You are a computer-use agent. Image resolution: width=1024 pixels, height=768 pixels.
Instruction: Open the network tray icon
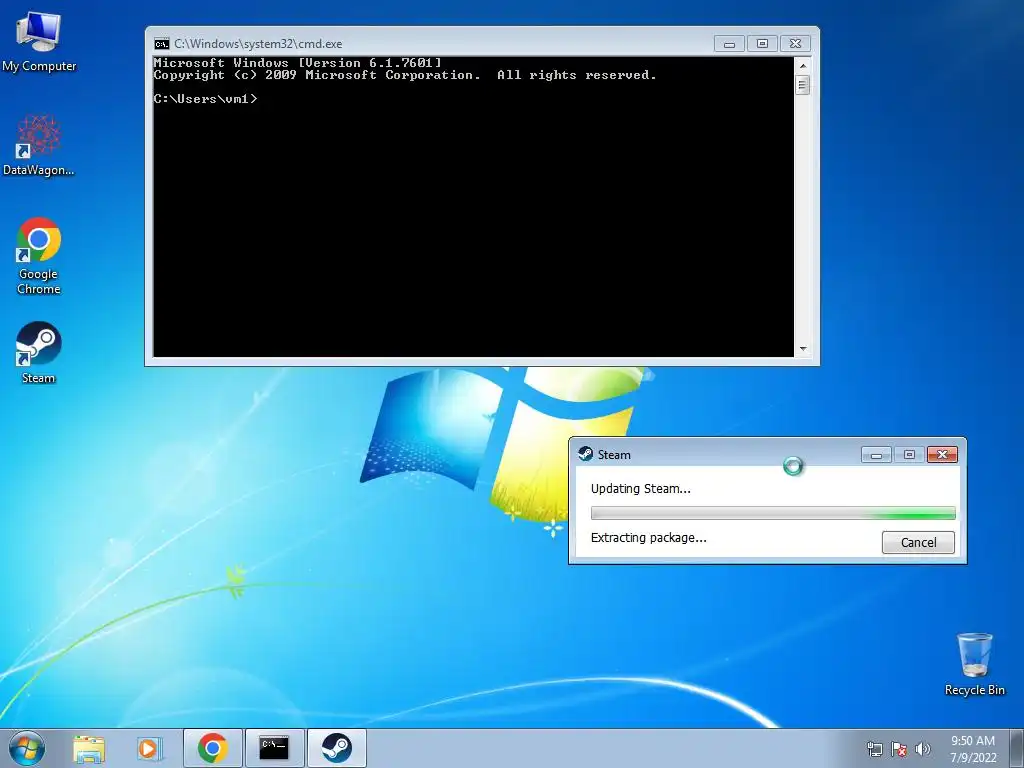(874, 749)
